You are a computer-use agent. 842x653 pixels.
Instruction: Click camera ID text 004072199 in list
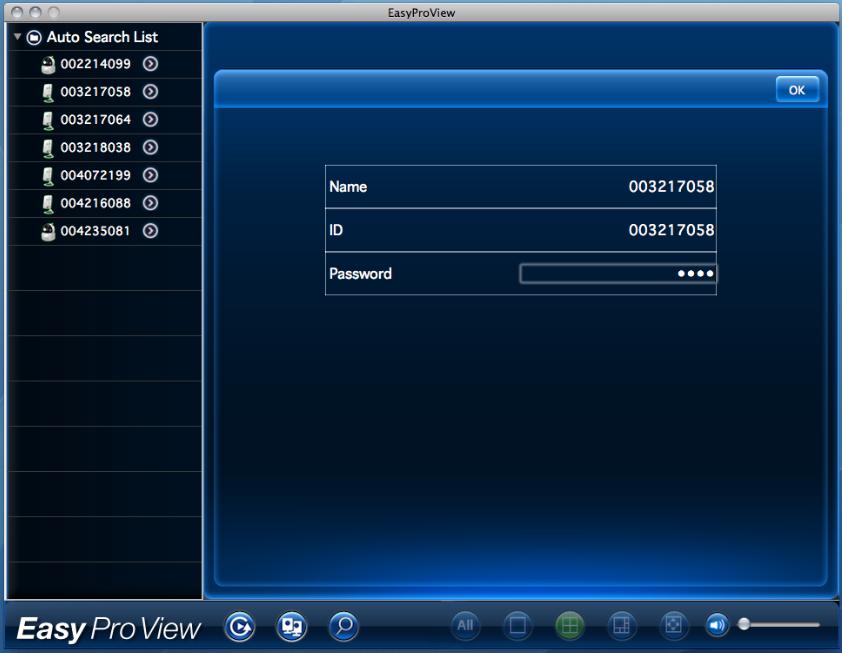[96, 176]
